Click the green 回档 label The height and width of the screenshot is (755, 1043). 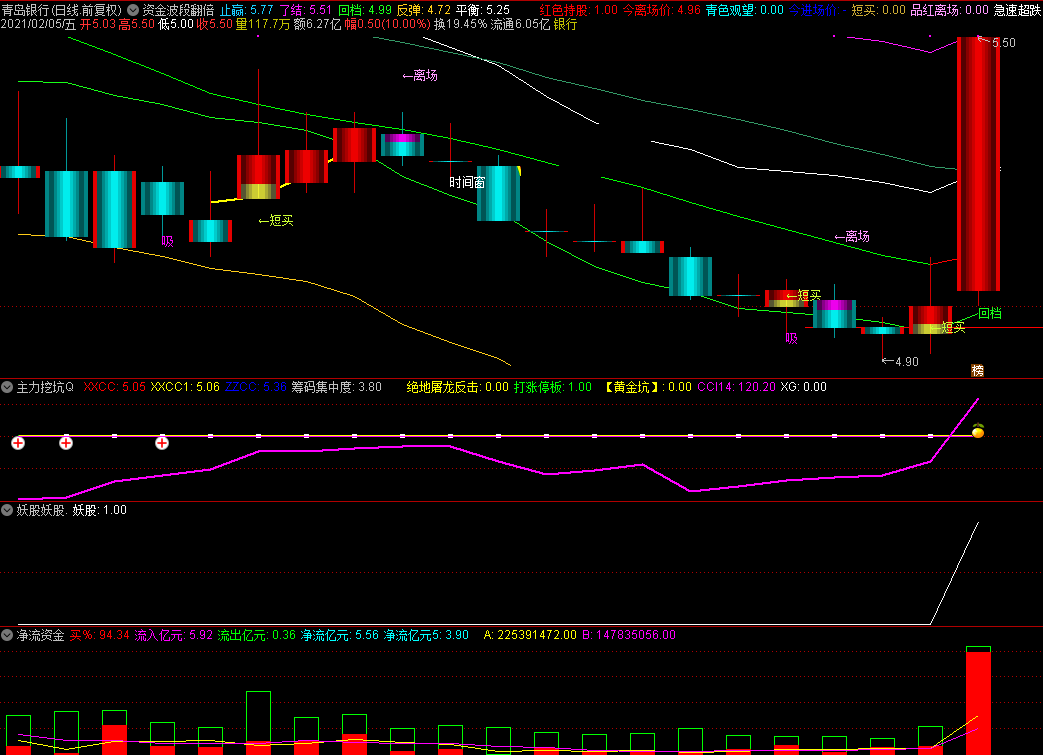click(x=990, y=313)
